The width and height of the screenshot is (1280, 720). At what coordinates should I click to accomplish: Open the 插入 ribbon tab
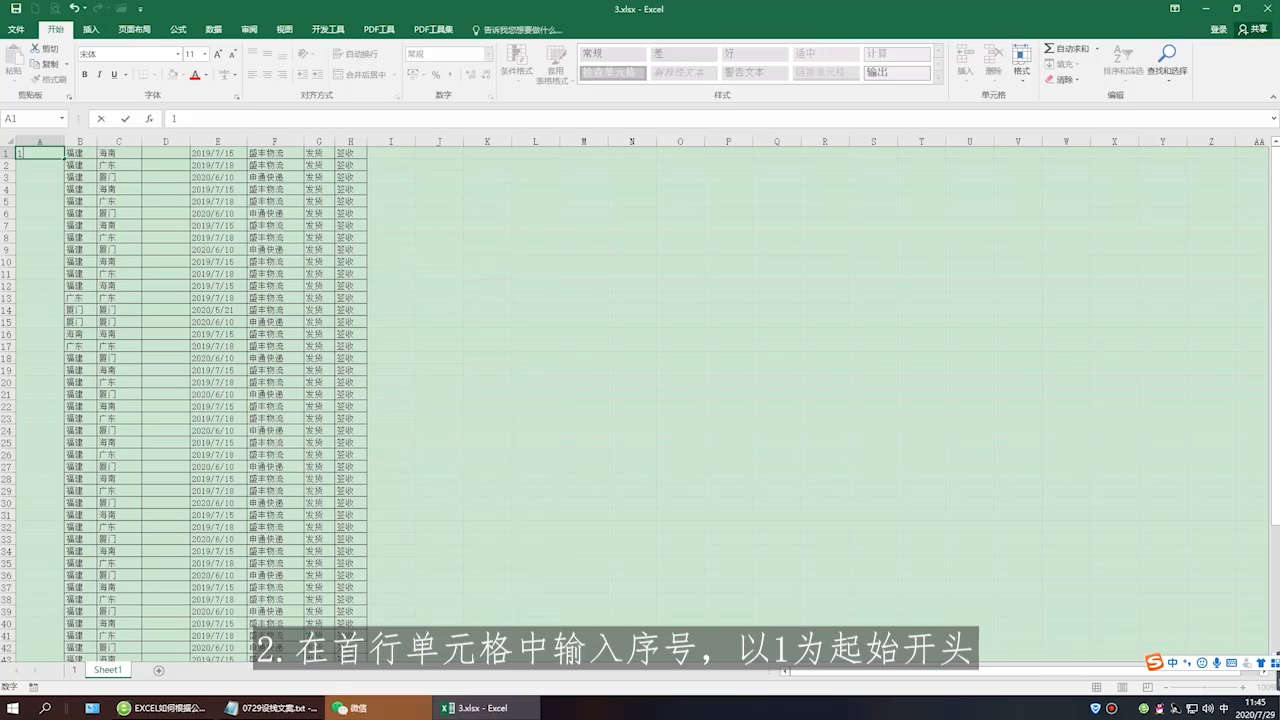(91, 30)
